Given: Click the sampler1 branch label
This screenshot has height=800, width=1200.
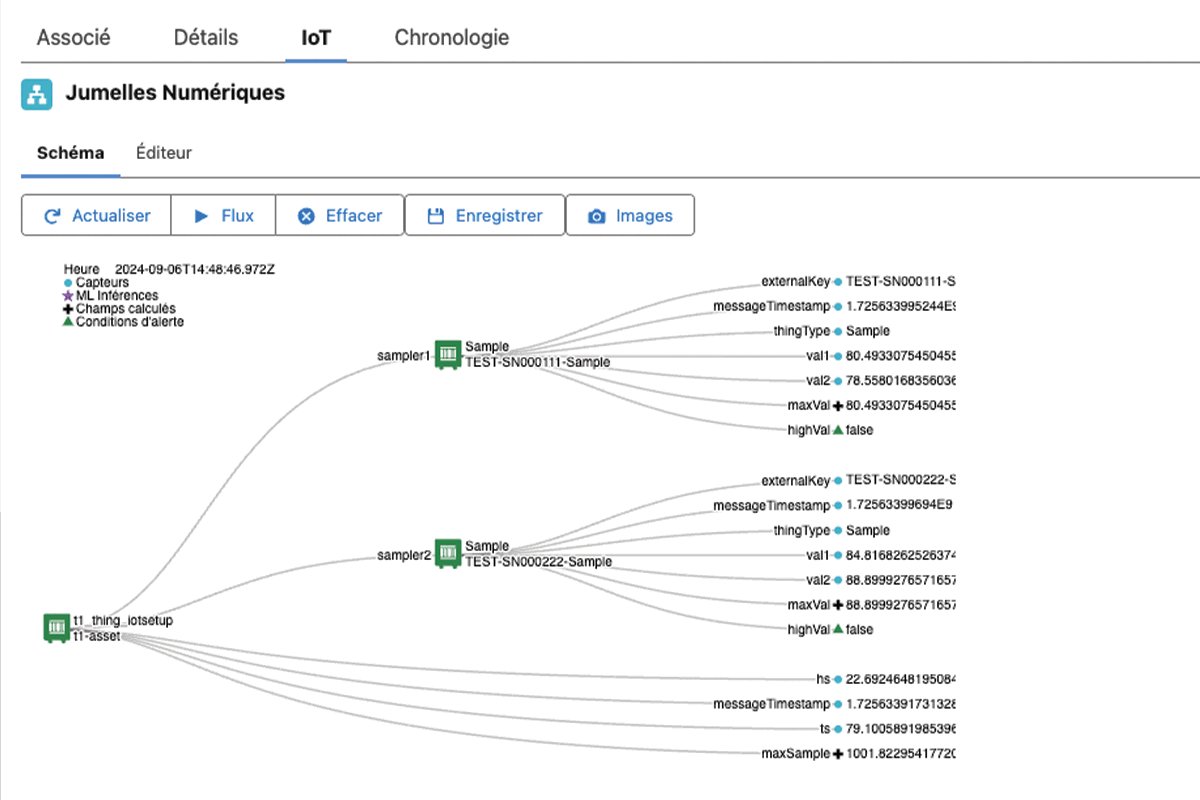Looking at the screenshot, I should (404, 355).
